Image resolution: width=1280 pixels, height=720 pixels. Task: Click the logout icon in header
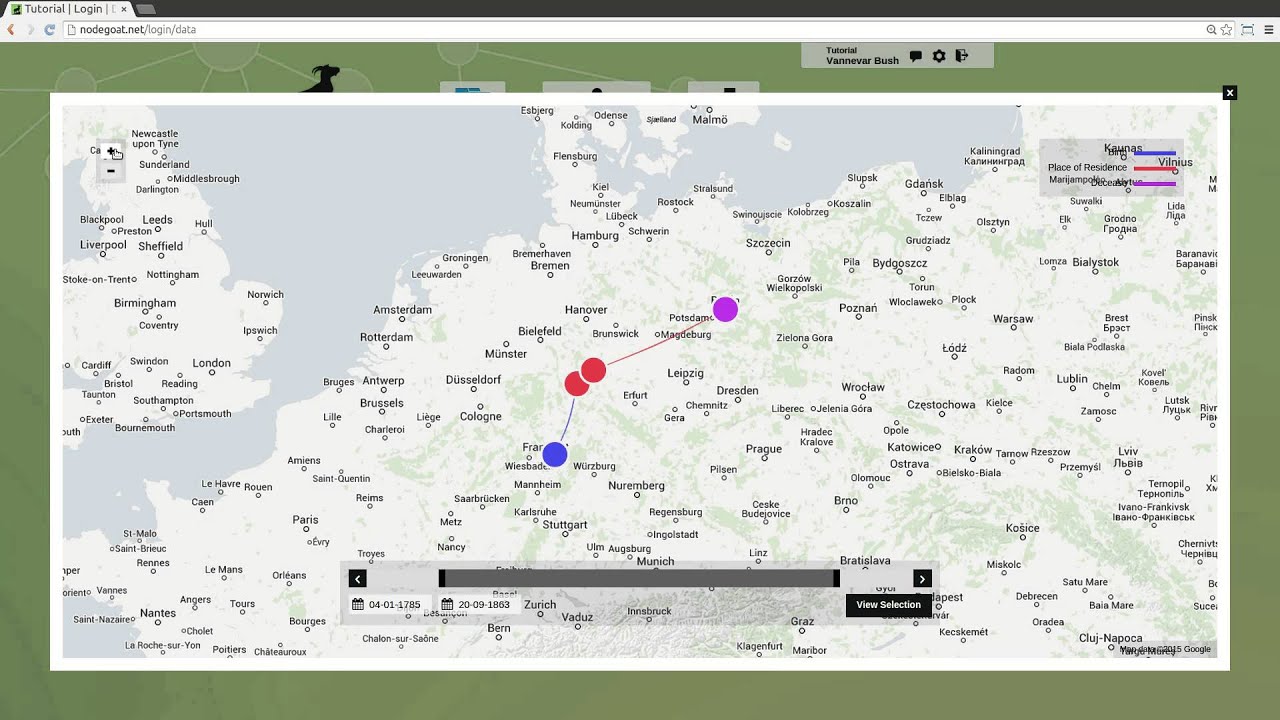962,56
